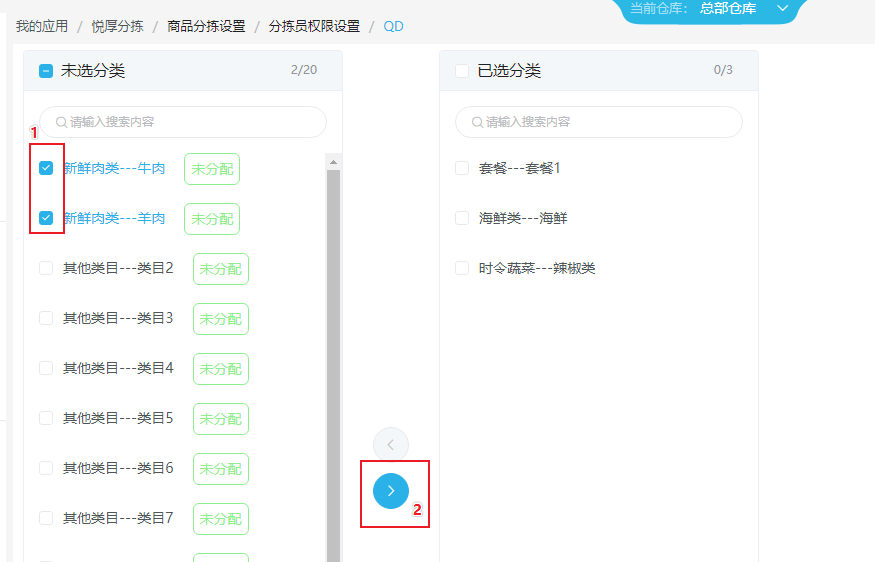Click the 其他类目---类目5 label
875x562 pixels.
pos(118,418)
